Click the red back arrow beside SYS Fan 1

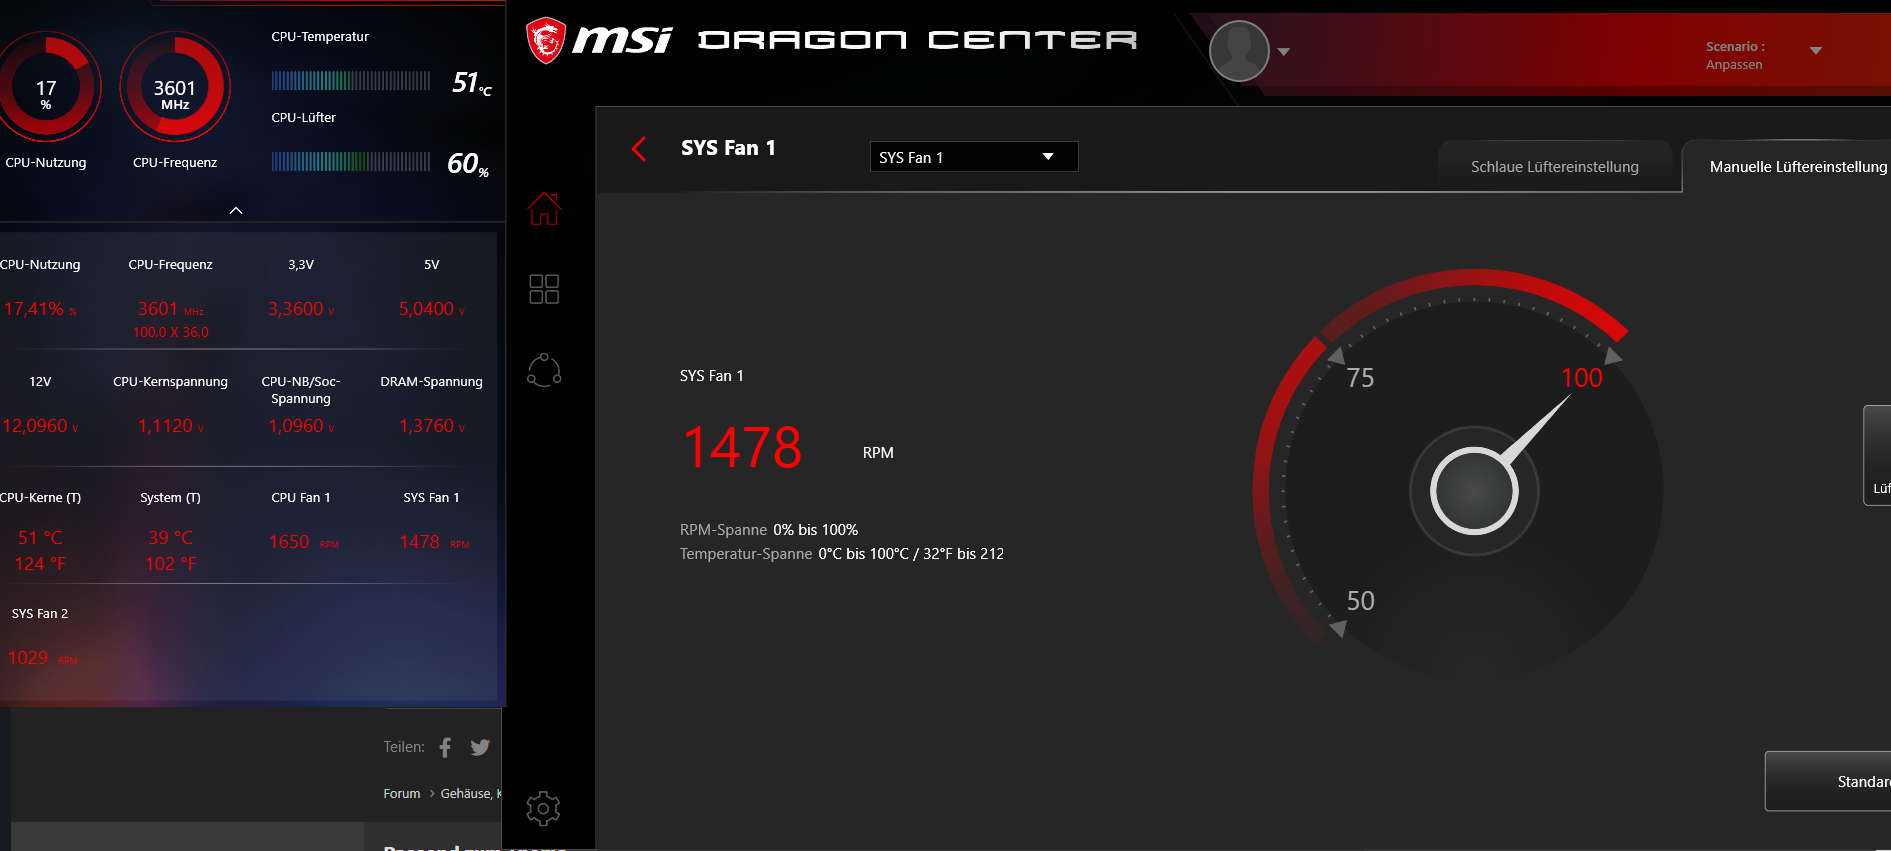click(x=640, y=149)
